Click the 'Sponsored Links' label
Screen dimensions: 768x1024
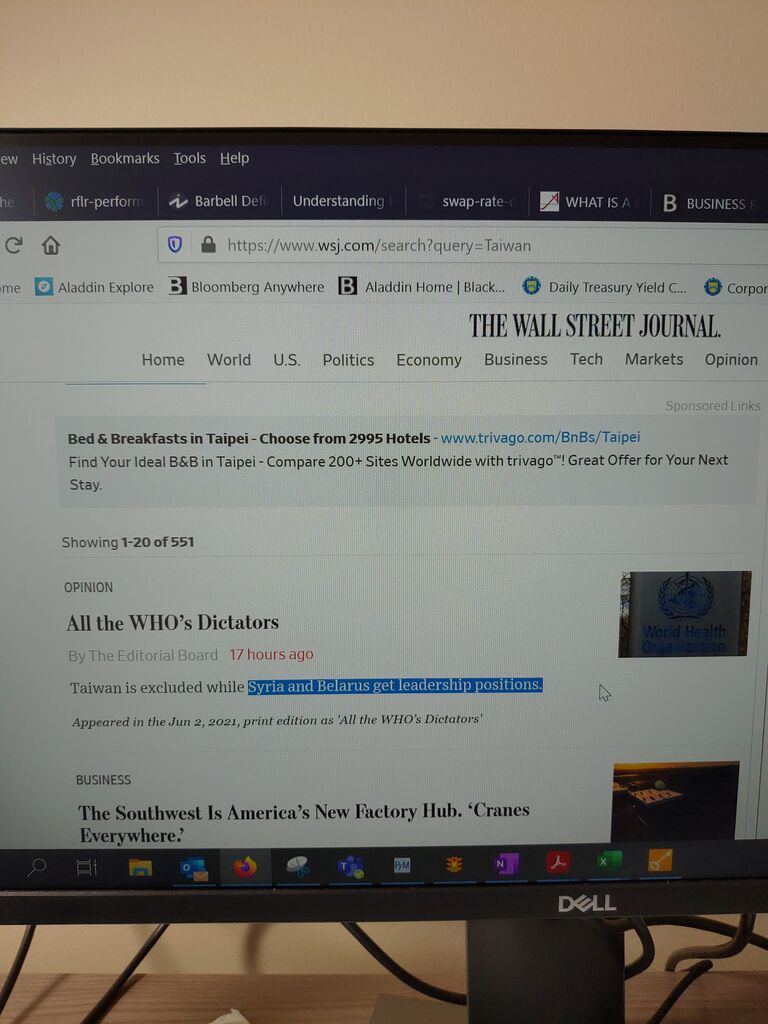(712, 406)
